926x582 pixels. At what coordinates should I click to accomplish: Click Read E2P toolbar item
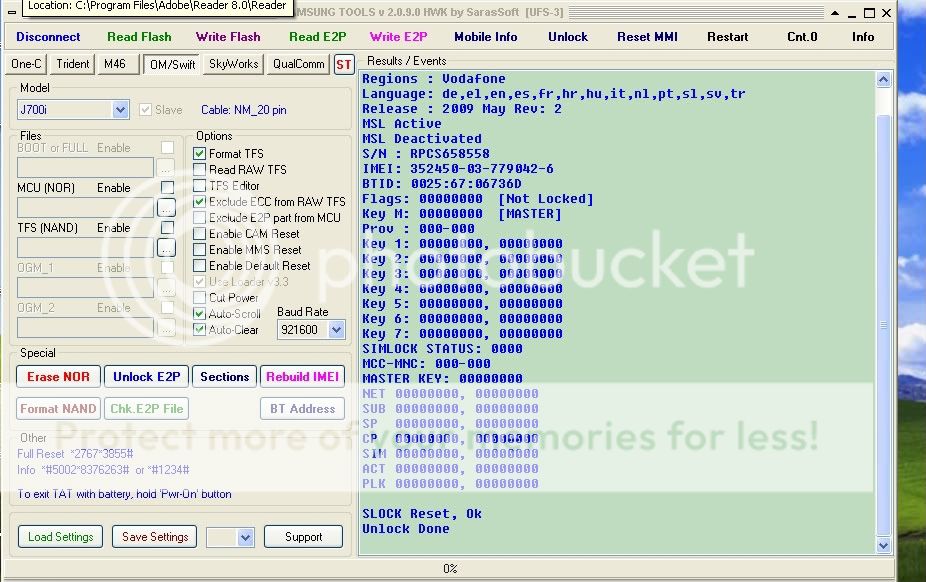pos(318,37)
